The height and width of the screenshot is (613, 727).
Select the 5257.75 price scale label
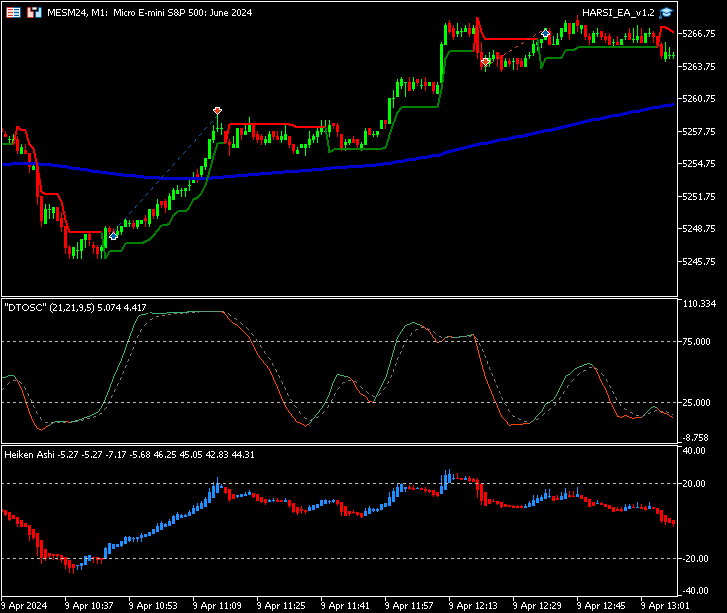(x=699, y=132)
